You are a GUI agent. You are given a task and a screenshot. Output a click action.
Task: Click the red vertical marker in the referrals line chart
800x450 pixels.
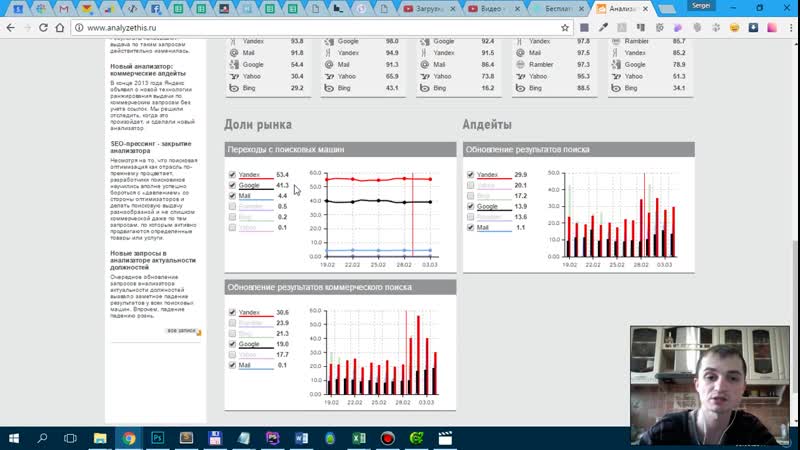click(412, 214)
